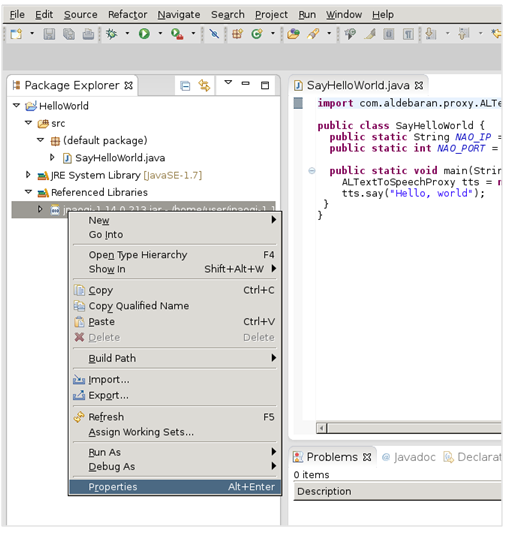Click the Save All toolbar icon
This screenshot has height=539, width=505.
(69, 34)
